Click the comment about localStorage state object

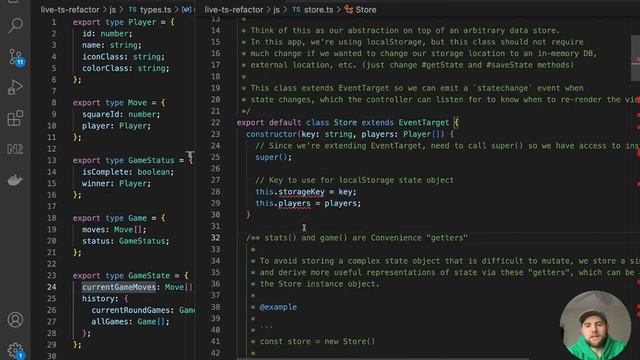coord(354,180)
